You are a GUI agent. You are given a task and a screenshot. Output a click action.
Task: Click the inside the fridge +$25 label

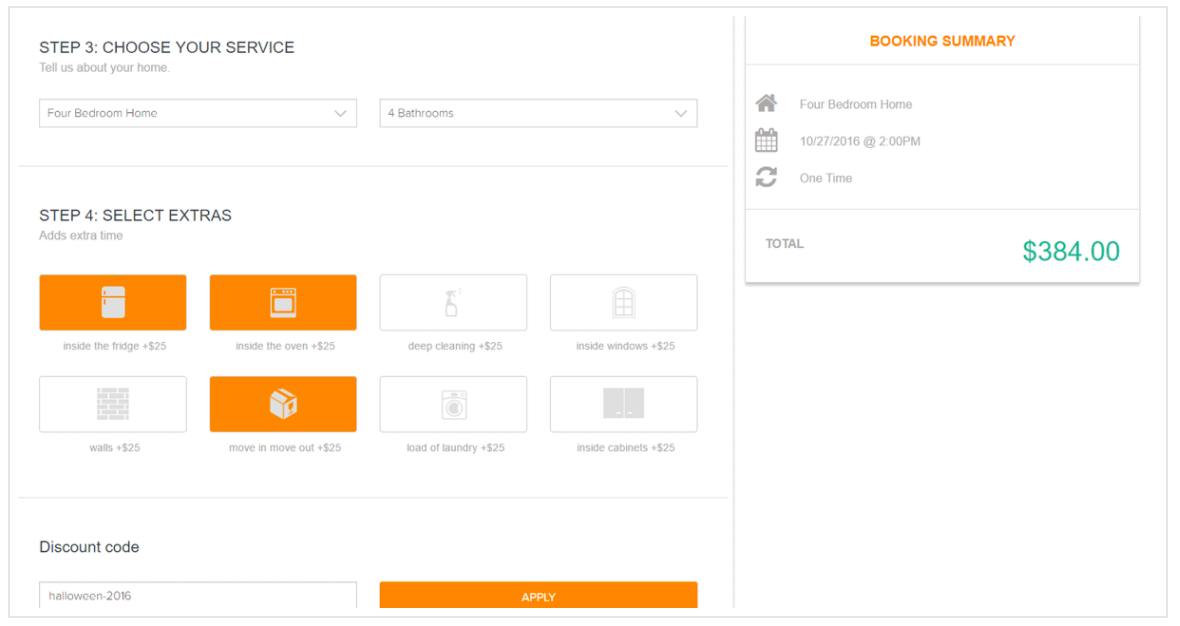[x=114, y=346]
